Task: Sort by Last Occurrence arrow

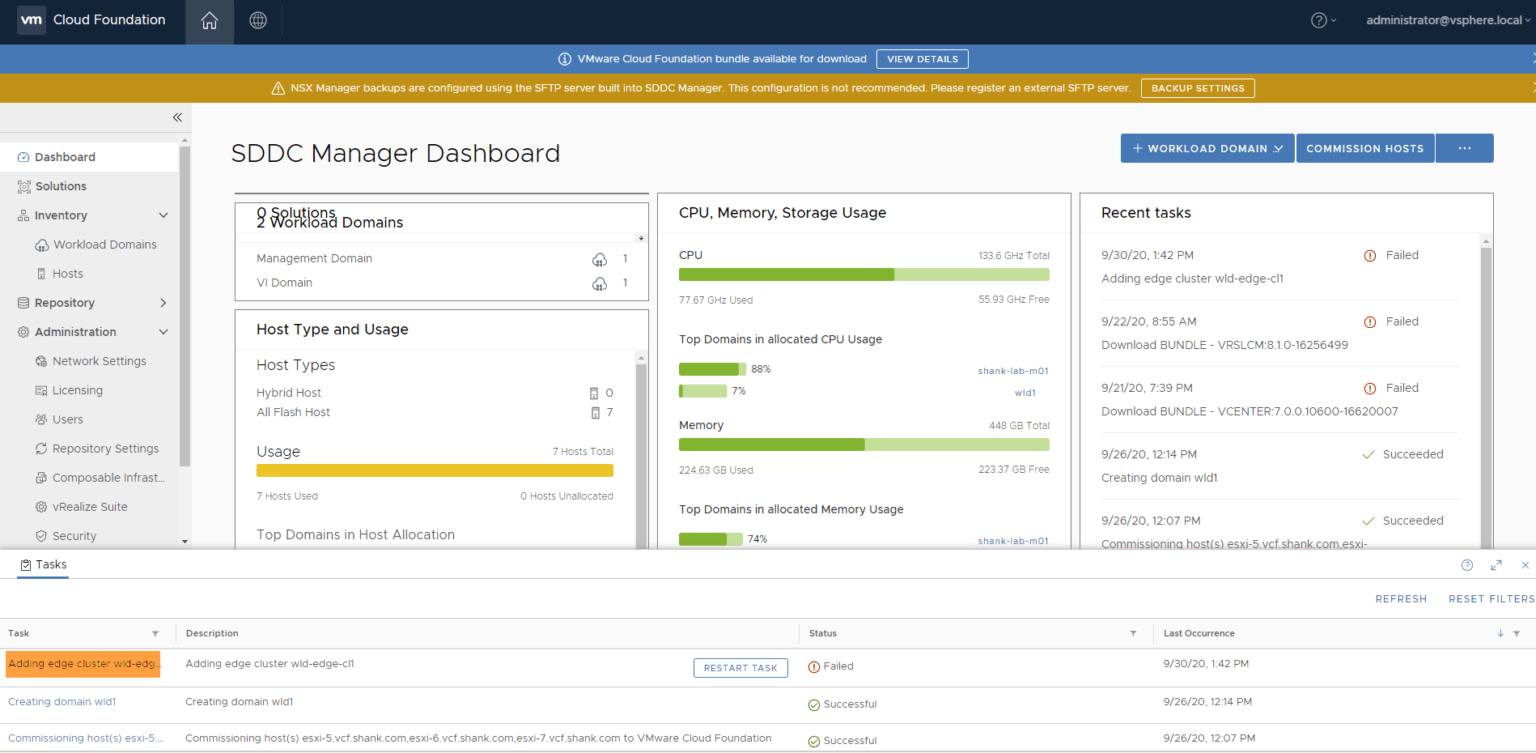Action: [1500, 634]
